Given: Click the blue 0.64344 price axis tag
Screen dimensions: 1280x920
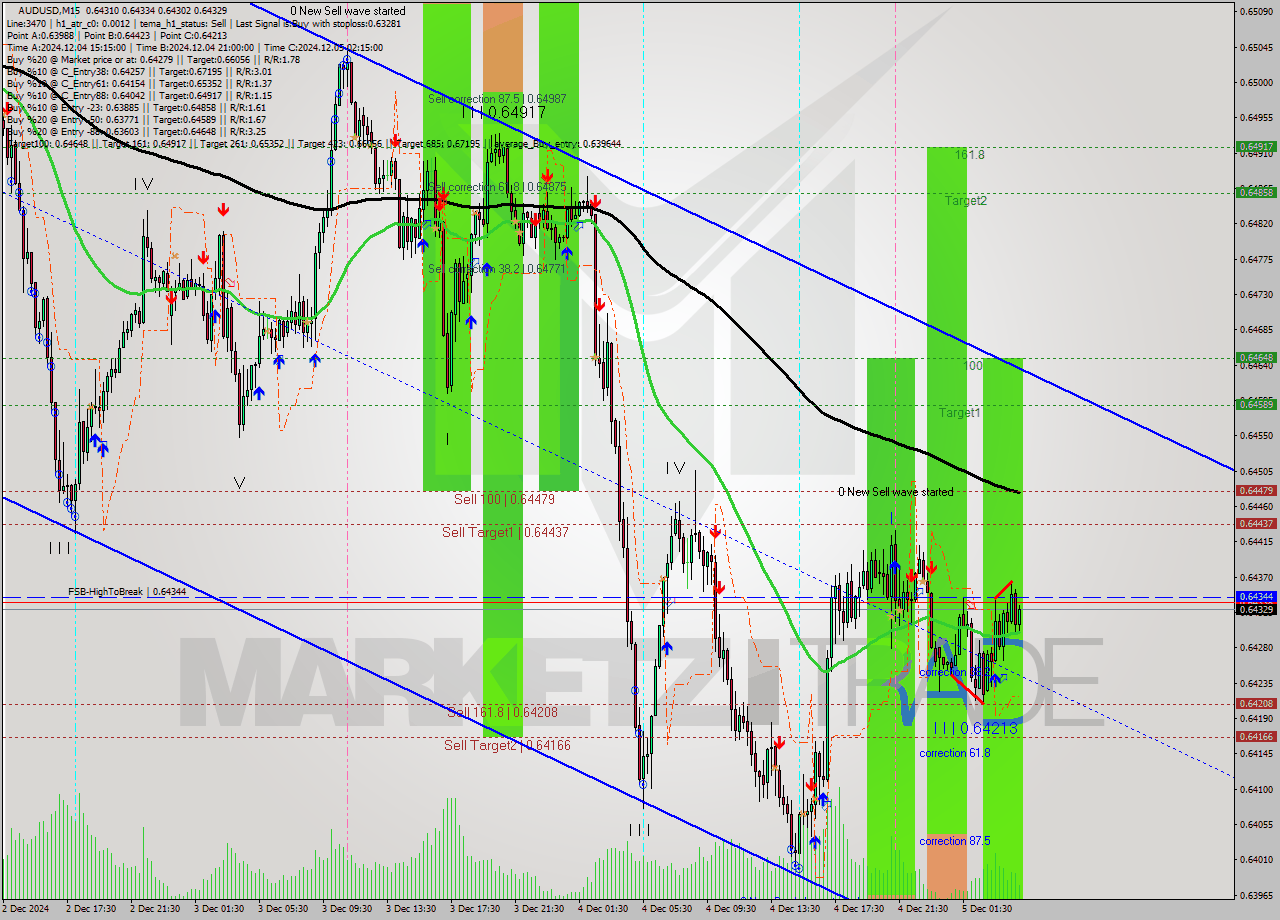Looking at the screenshot, I should tap(1256, 596).
